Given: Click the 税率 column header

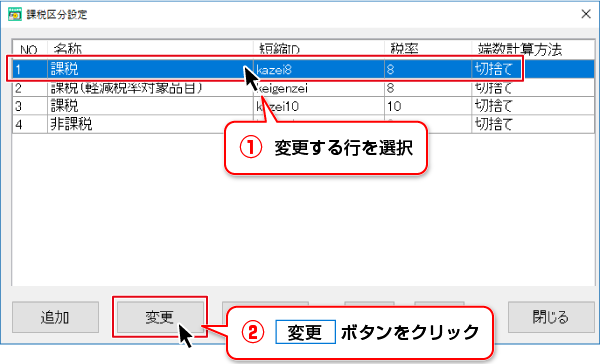Looking at the screenshot, I should [428, 49].
